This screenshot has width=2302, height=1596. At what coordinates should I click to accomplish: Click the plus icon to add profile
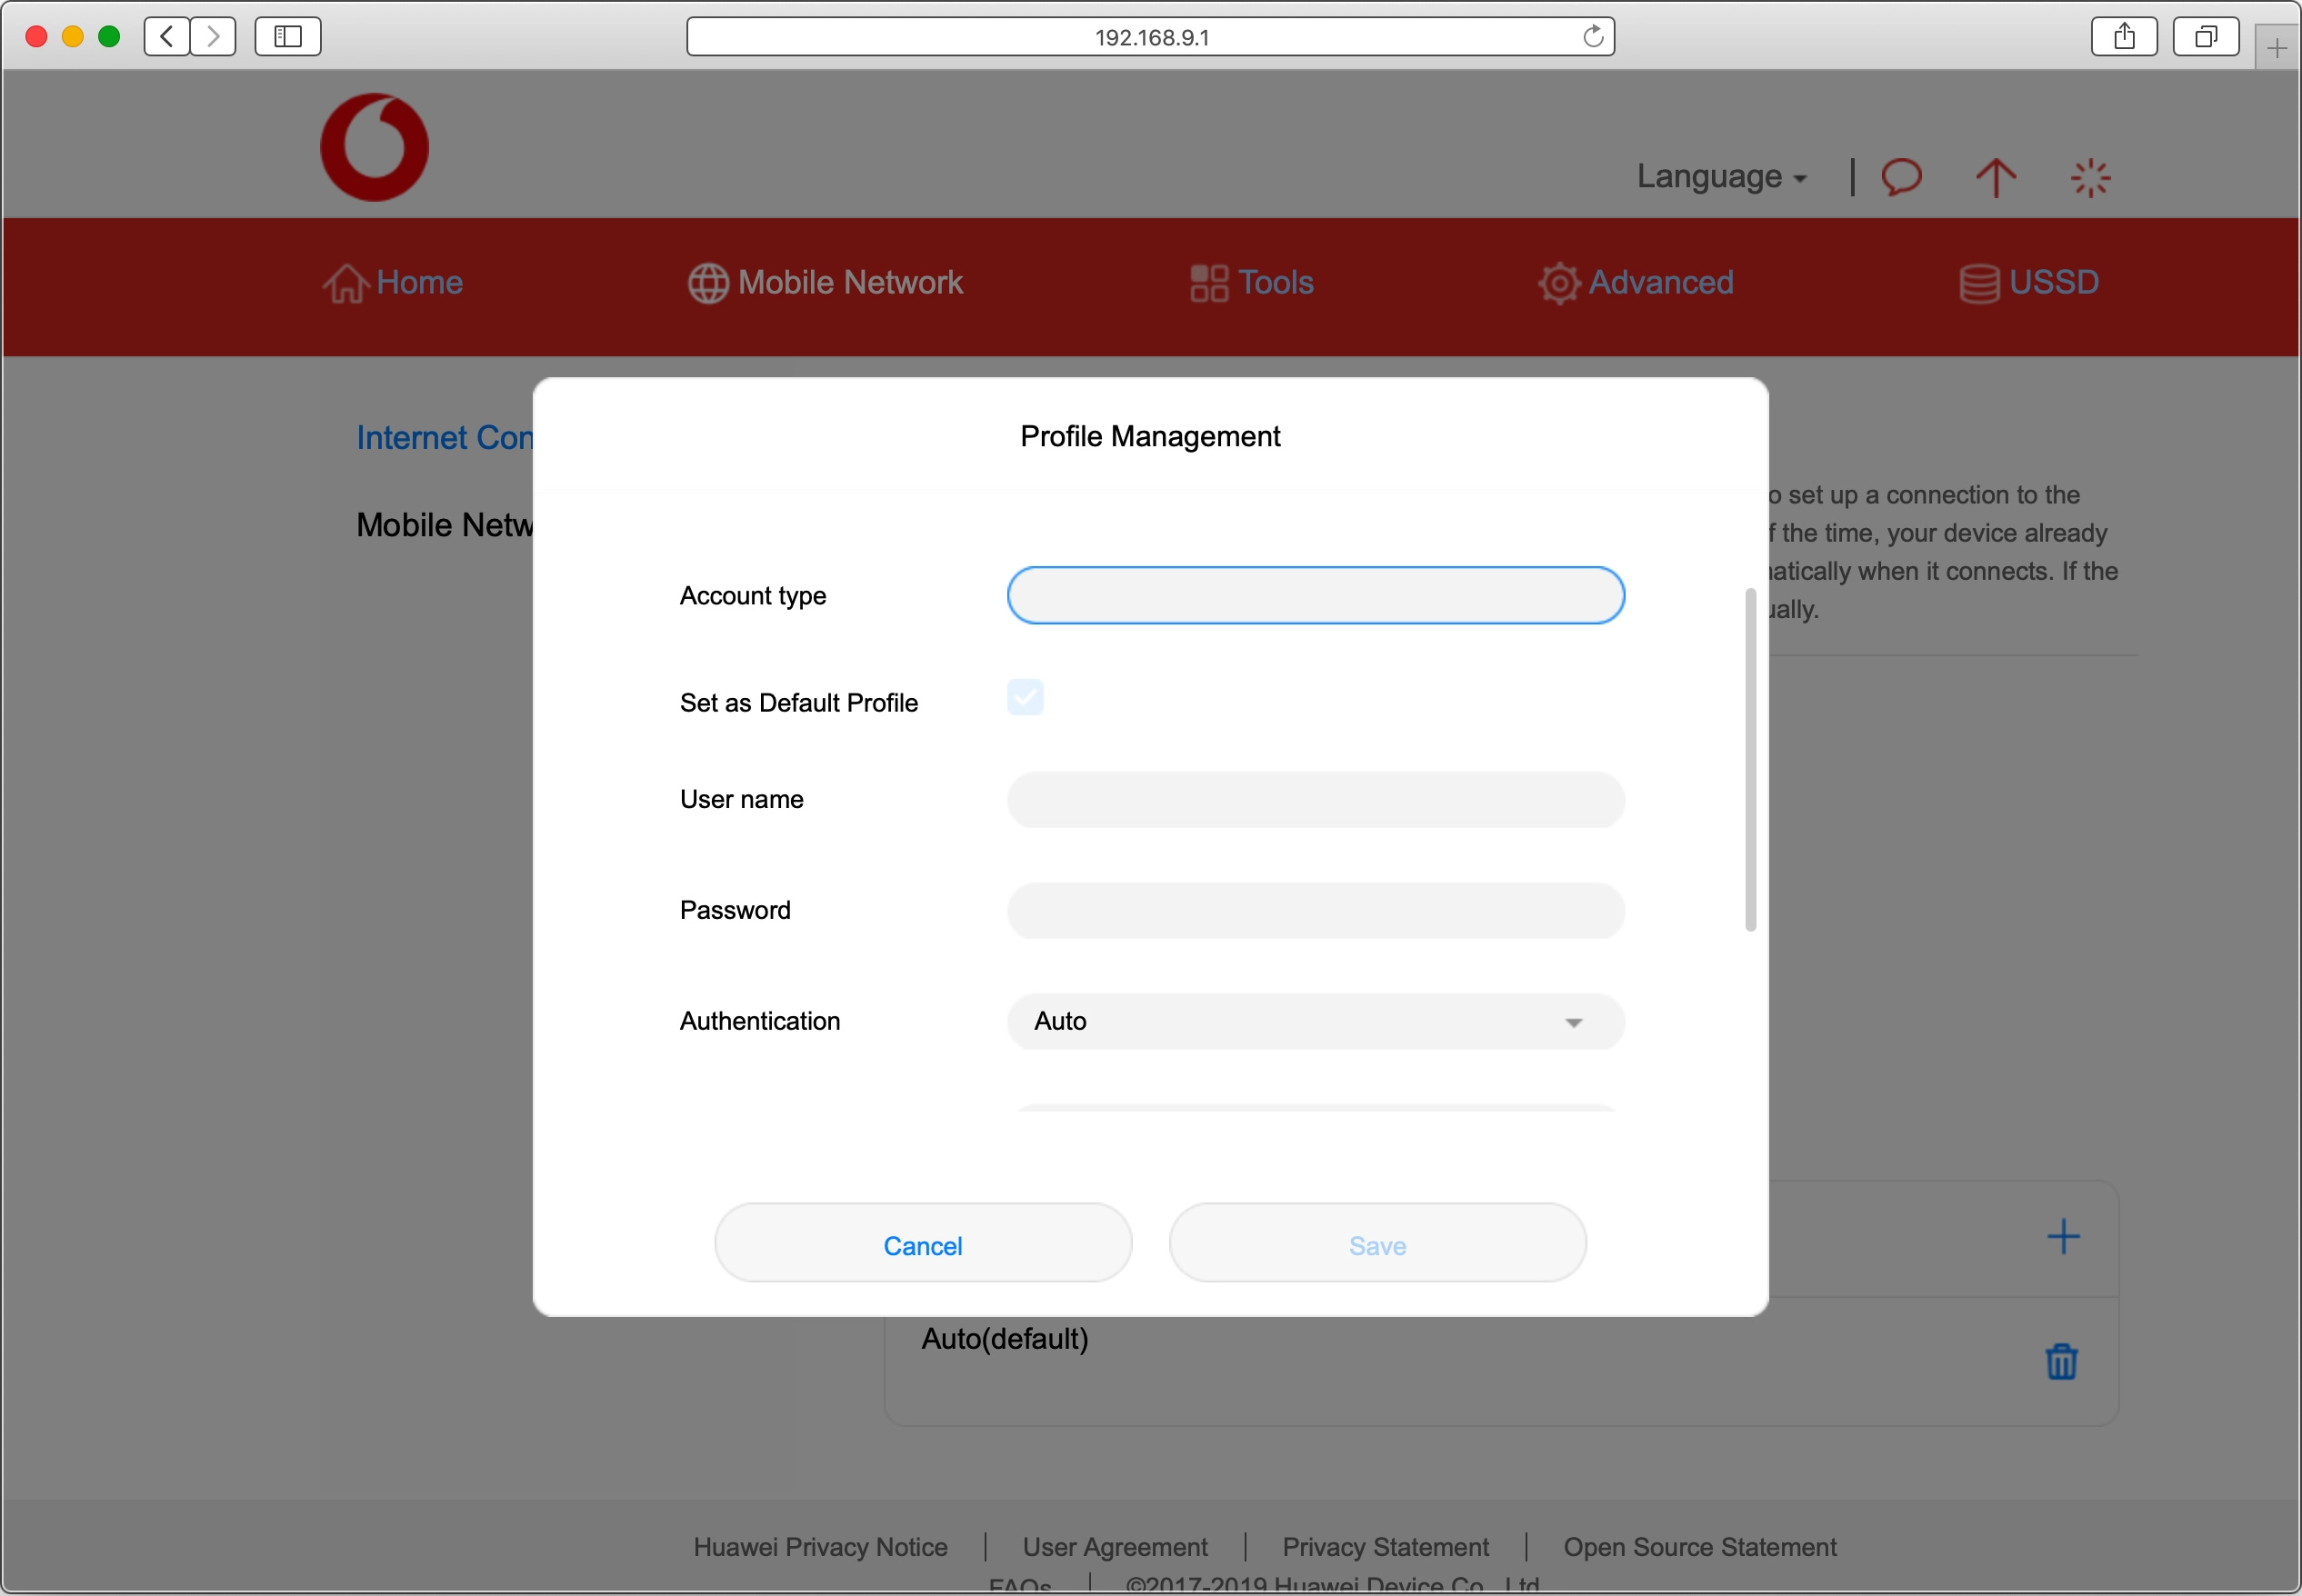click(x=2062, y=1237)
